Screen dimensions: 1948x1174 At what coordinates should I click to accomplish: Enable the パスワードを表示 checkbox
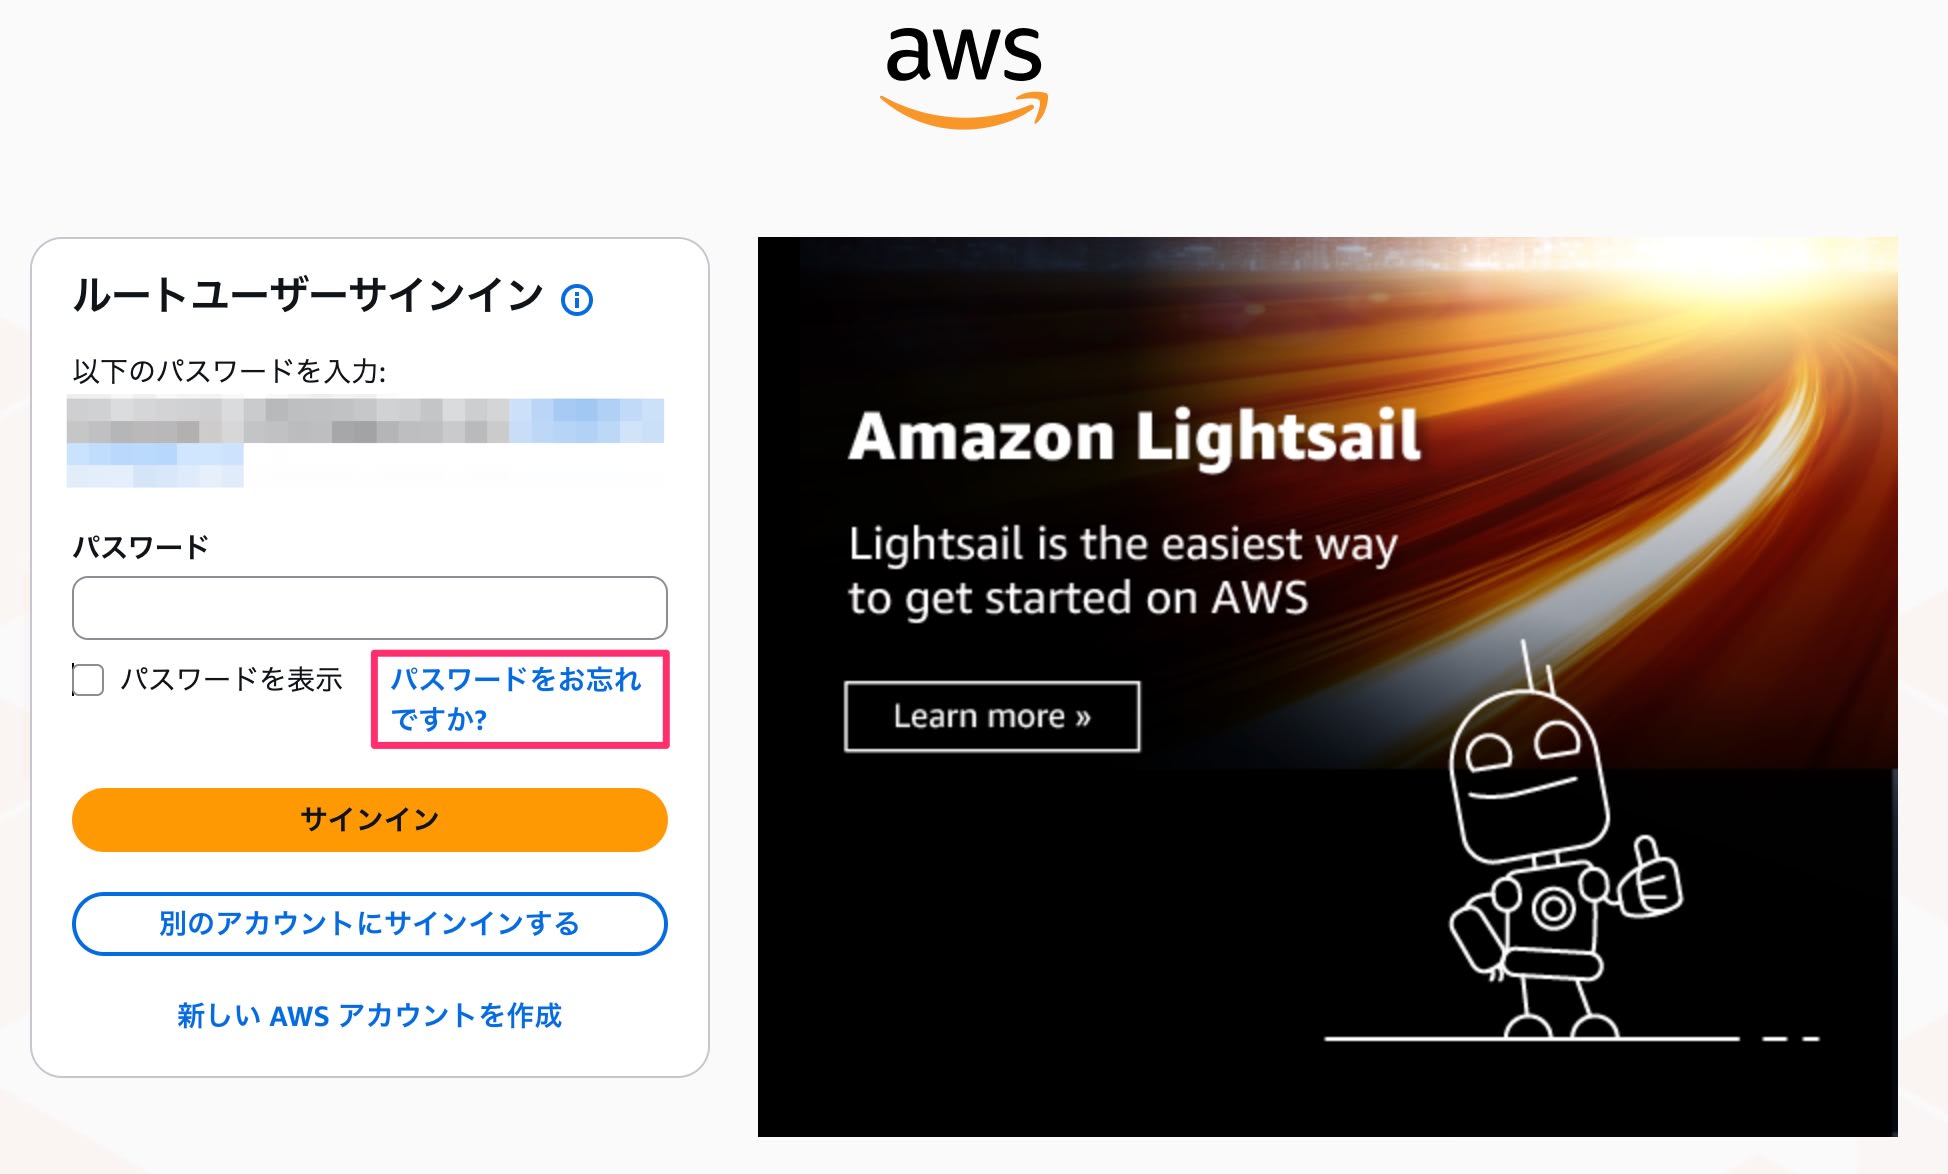88,679
